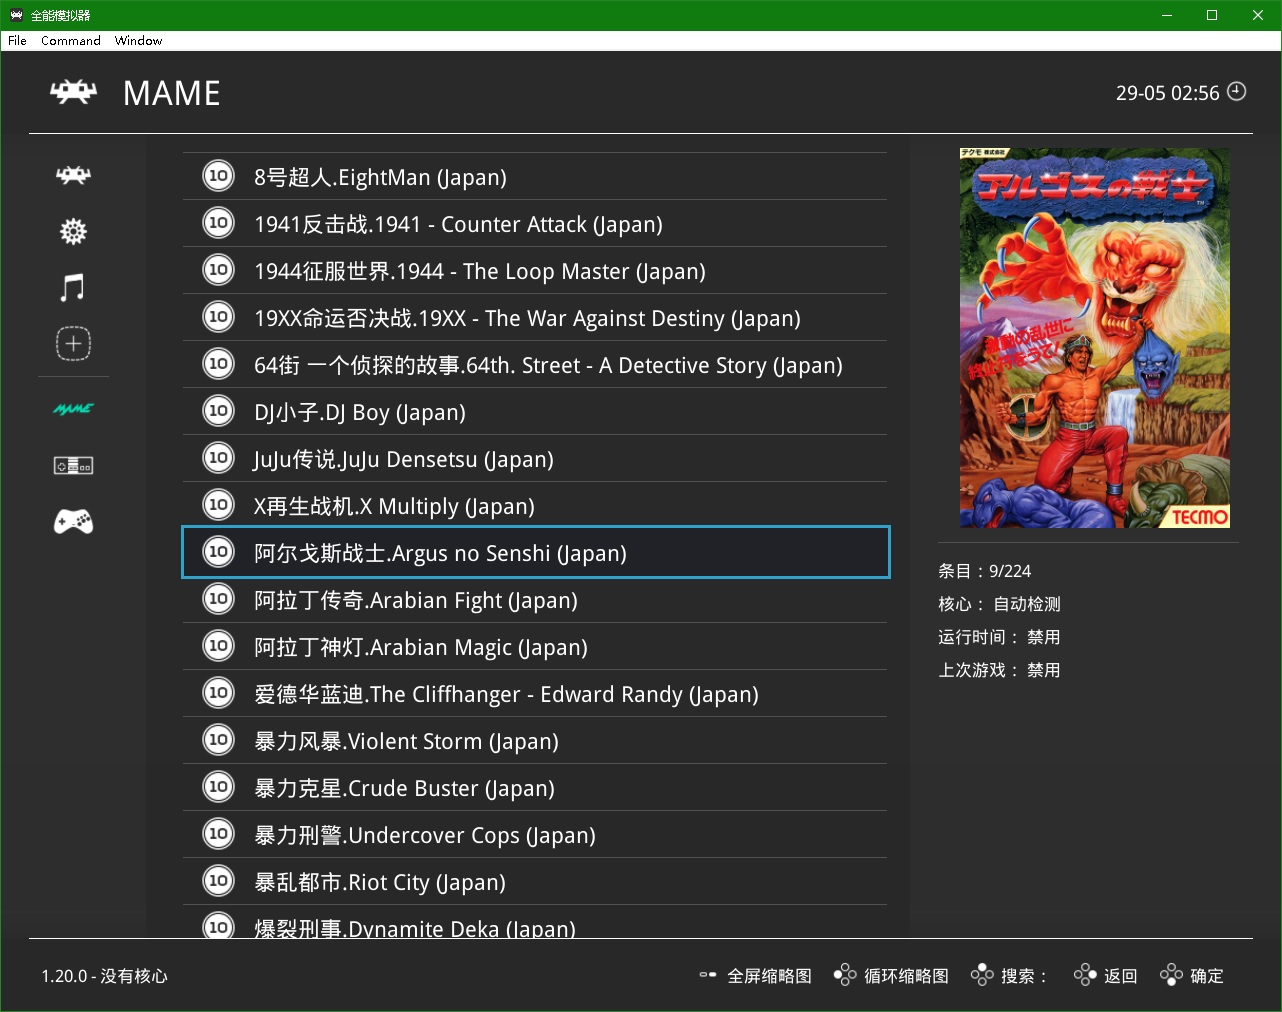Open the import content plus icon
The width and height of the screenshot is (1282, 1012).
[x=73, y=344]
